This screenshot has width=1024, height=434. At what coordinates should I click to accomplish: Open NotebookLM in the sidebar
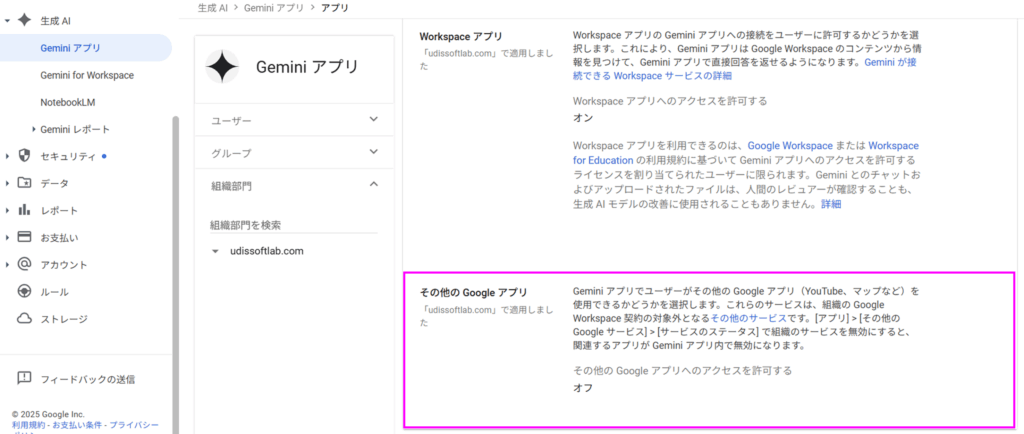[x=68, y=102]
